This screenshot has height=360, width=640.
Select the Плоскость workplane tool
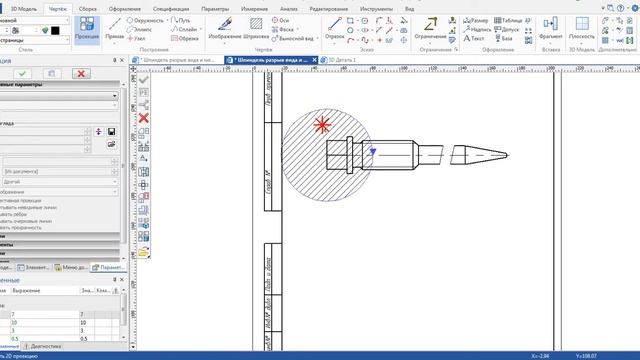582,29
